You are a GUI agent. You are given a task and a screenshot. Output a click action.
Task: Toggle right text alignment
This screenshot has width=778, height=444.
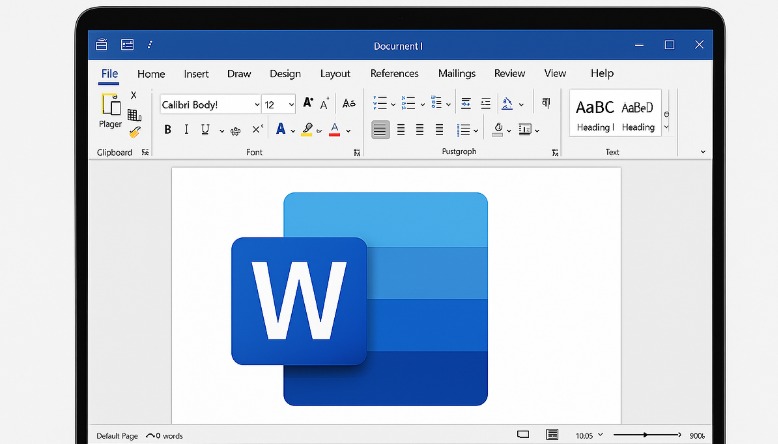(420, 130)
